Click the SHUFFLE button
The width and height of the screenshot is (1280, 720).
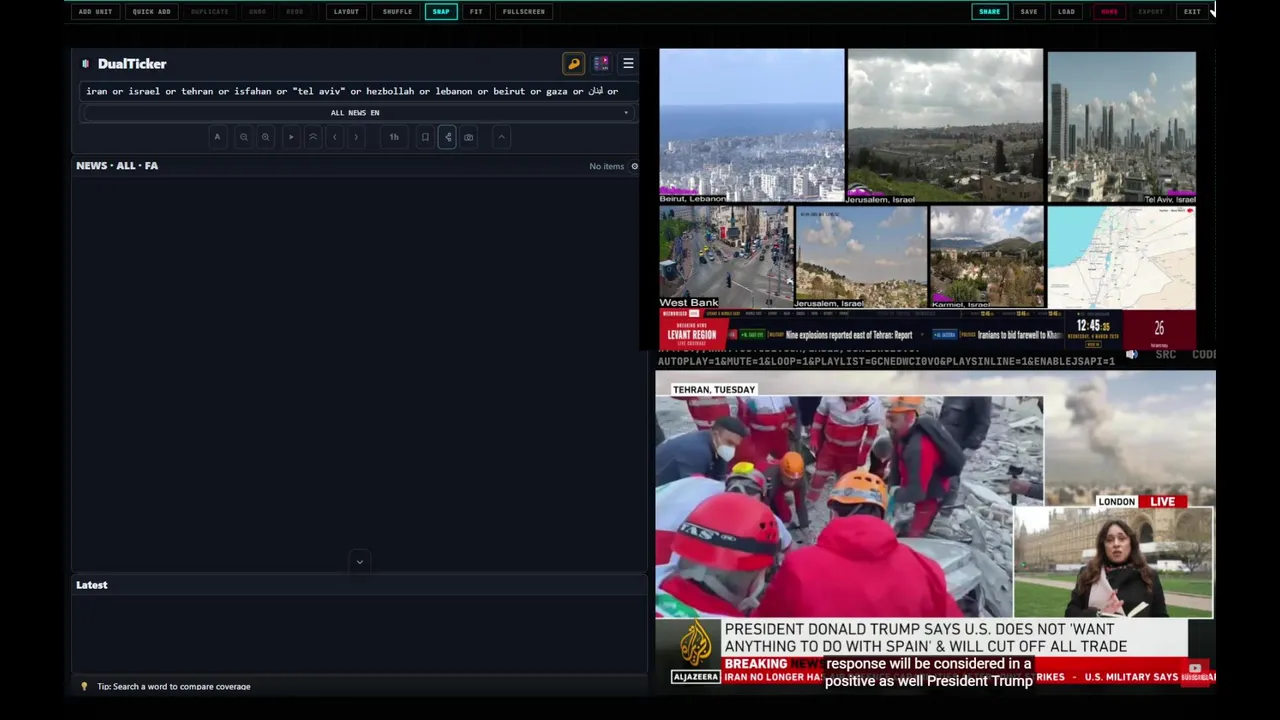pos(397,12)
